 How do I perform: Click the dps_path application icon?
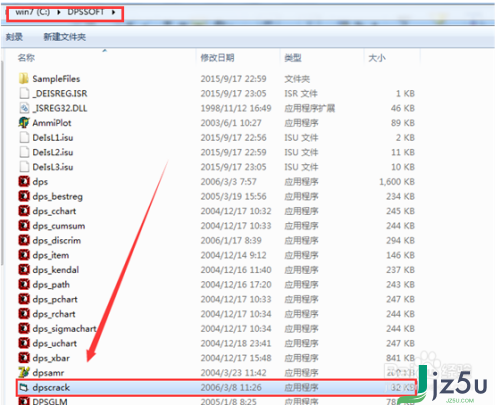tap(24, 284)
